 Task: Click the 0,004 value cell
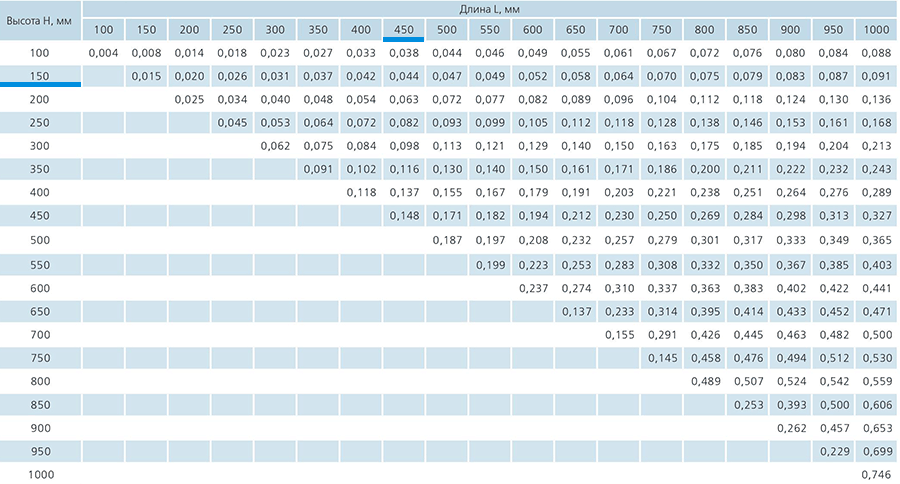click(103, 53)
